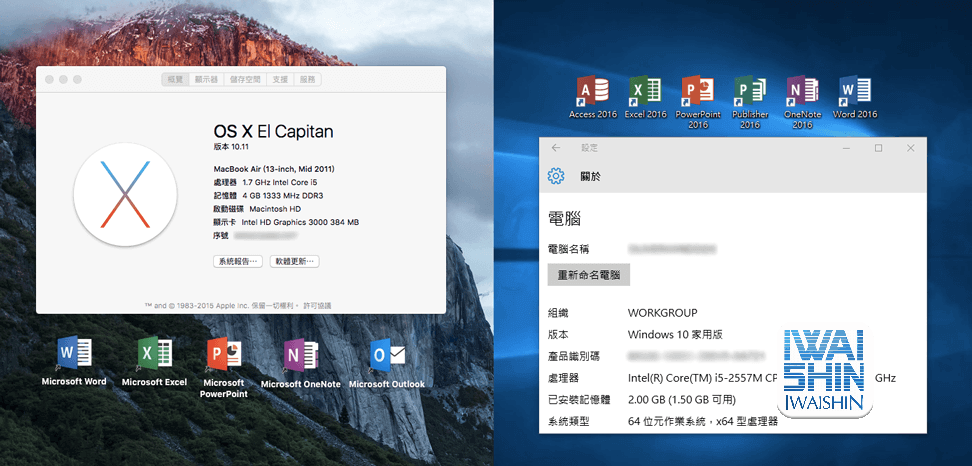
Task: Go back with the arrow in 設定 window
Action: (x=556, y=148)
